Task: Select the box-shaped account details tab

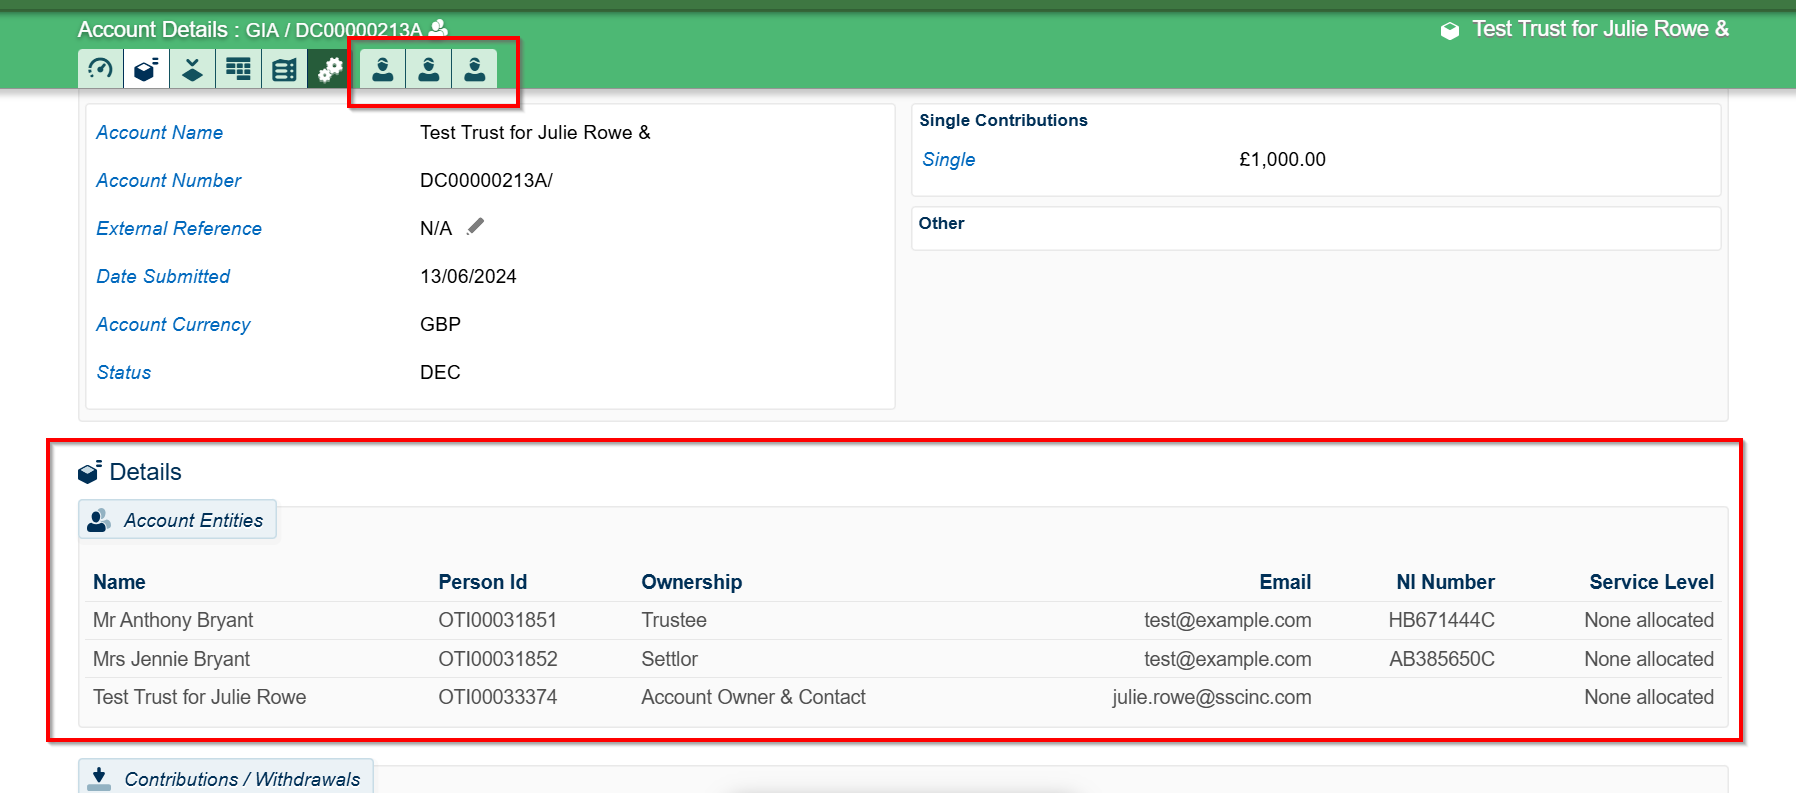Action: click(x=146, y=69)
